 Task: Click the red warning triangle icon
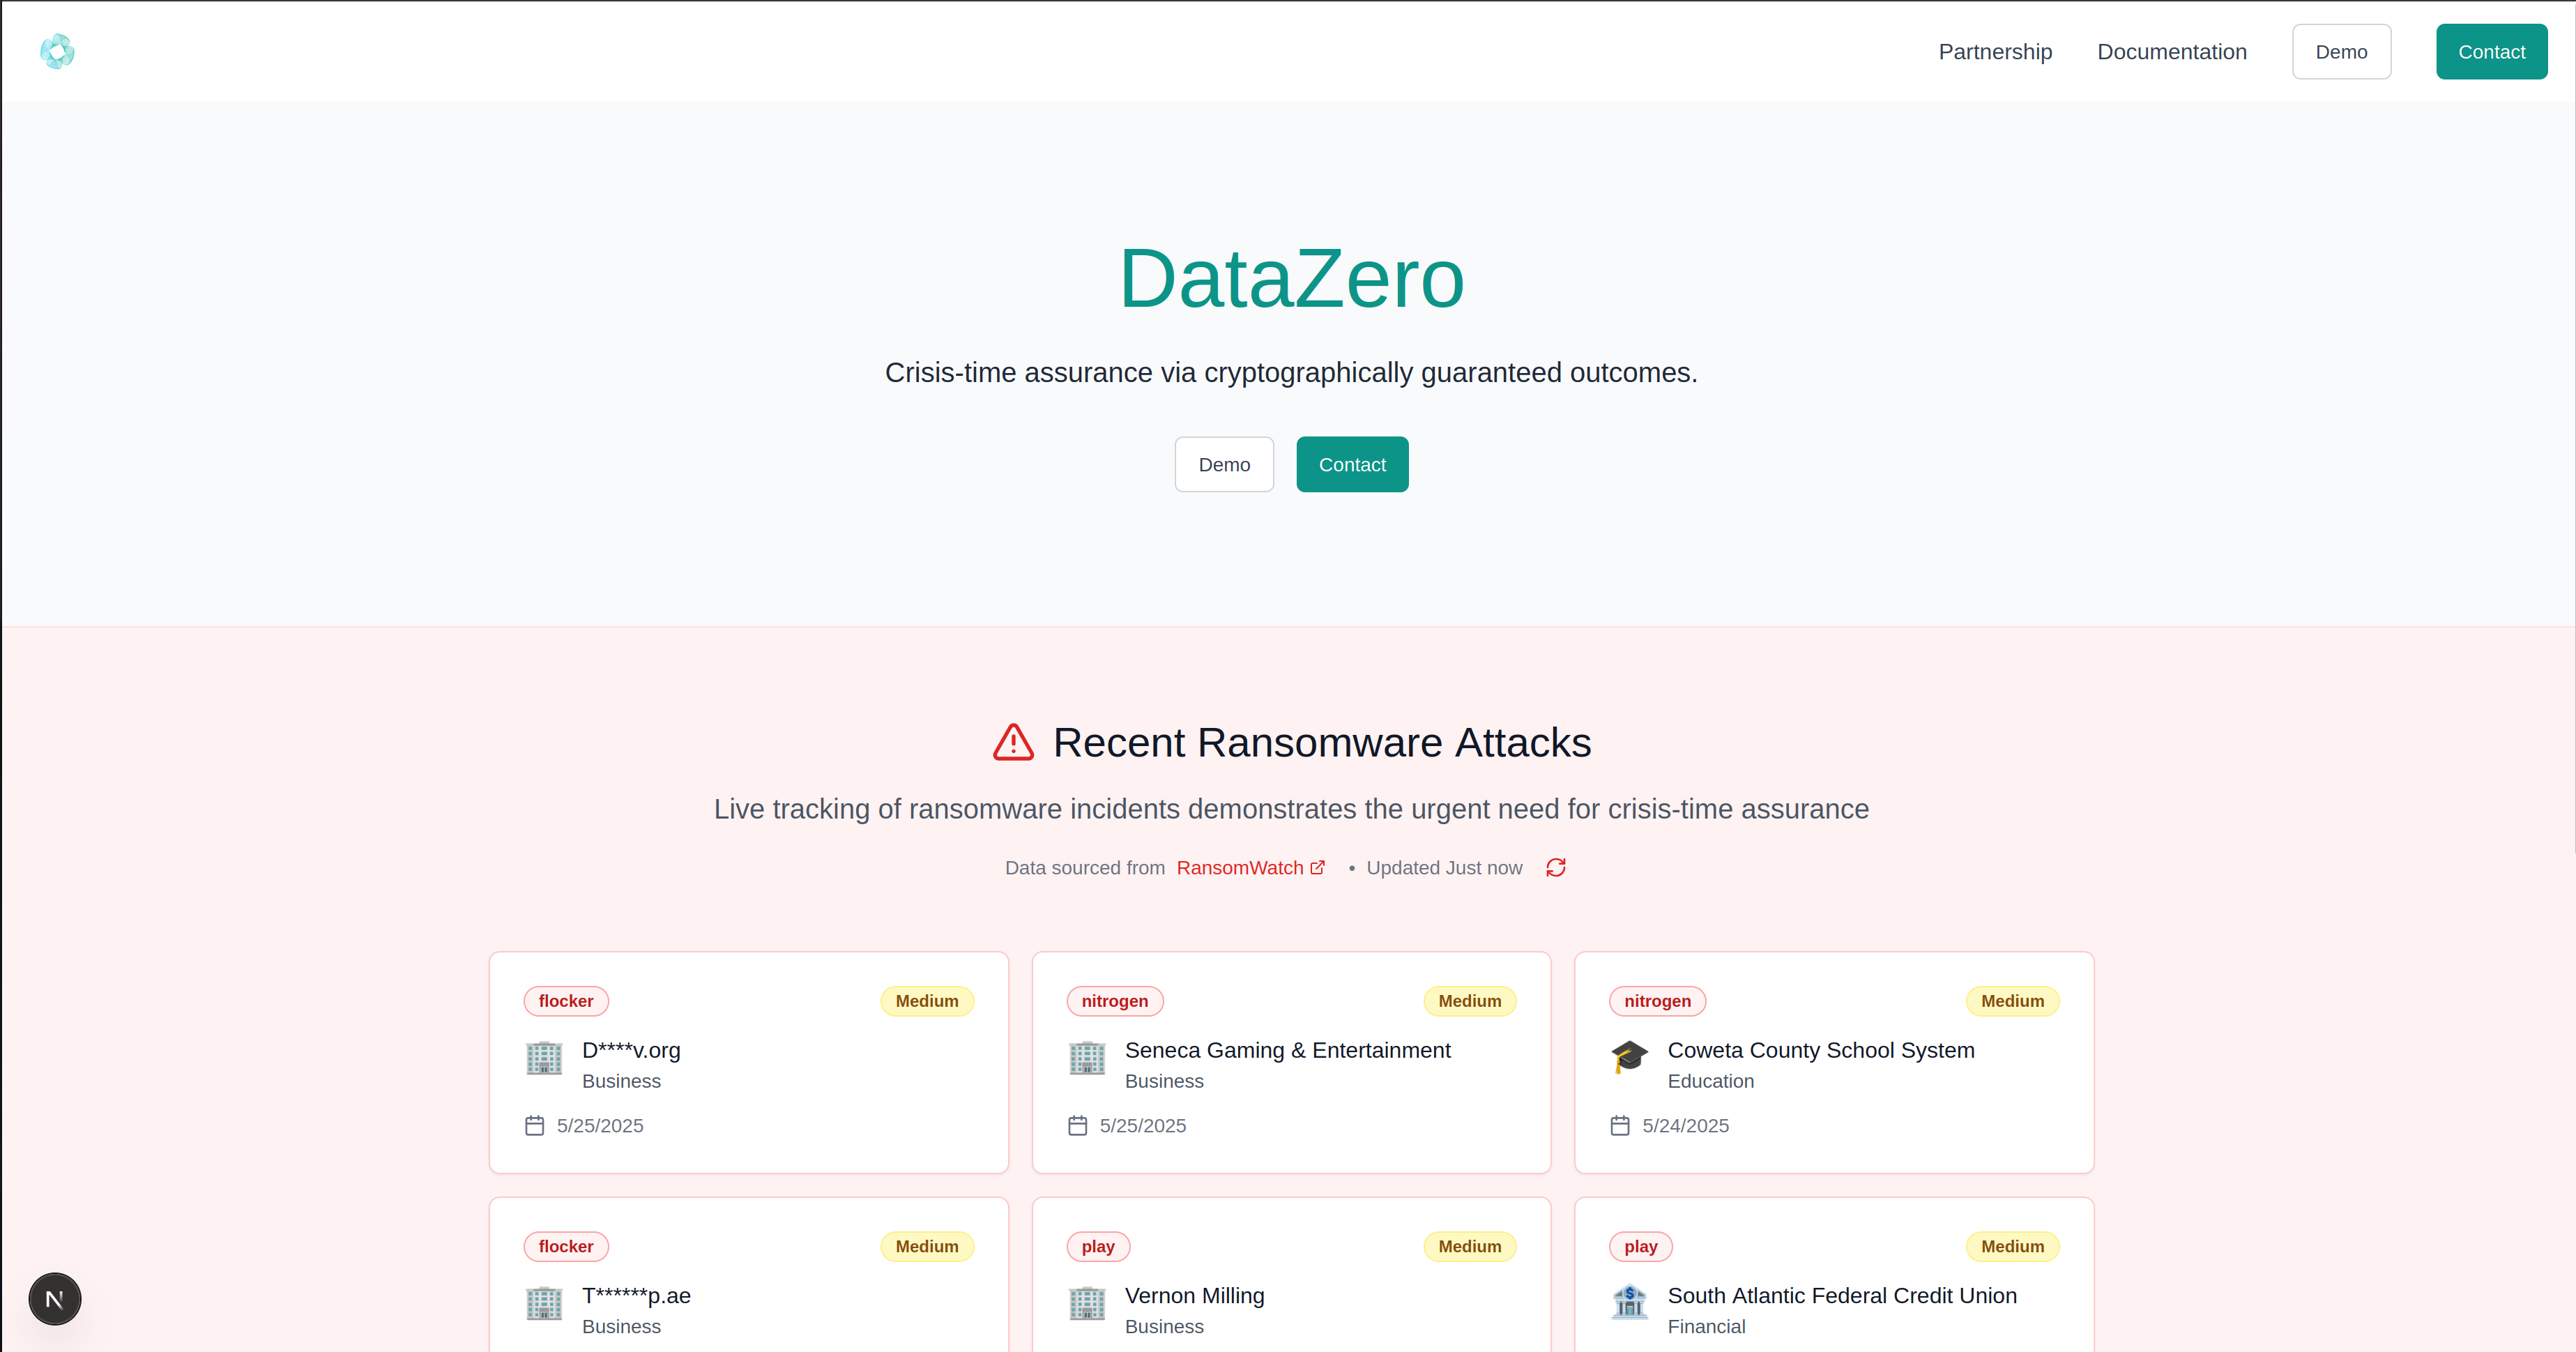point(1013,743)
